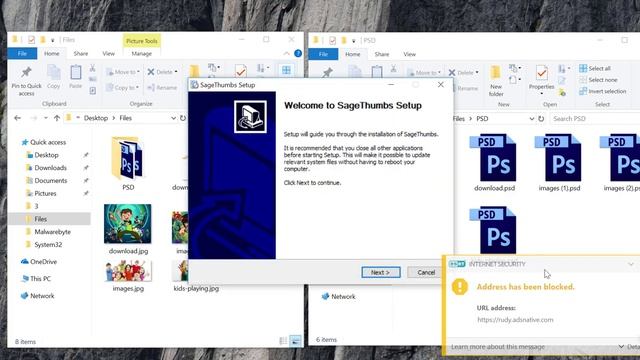Select folder named 3 in navigation pane
Image resolution: width=640 pixels, height=360 pixels.
pos(36,206)
